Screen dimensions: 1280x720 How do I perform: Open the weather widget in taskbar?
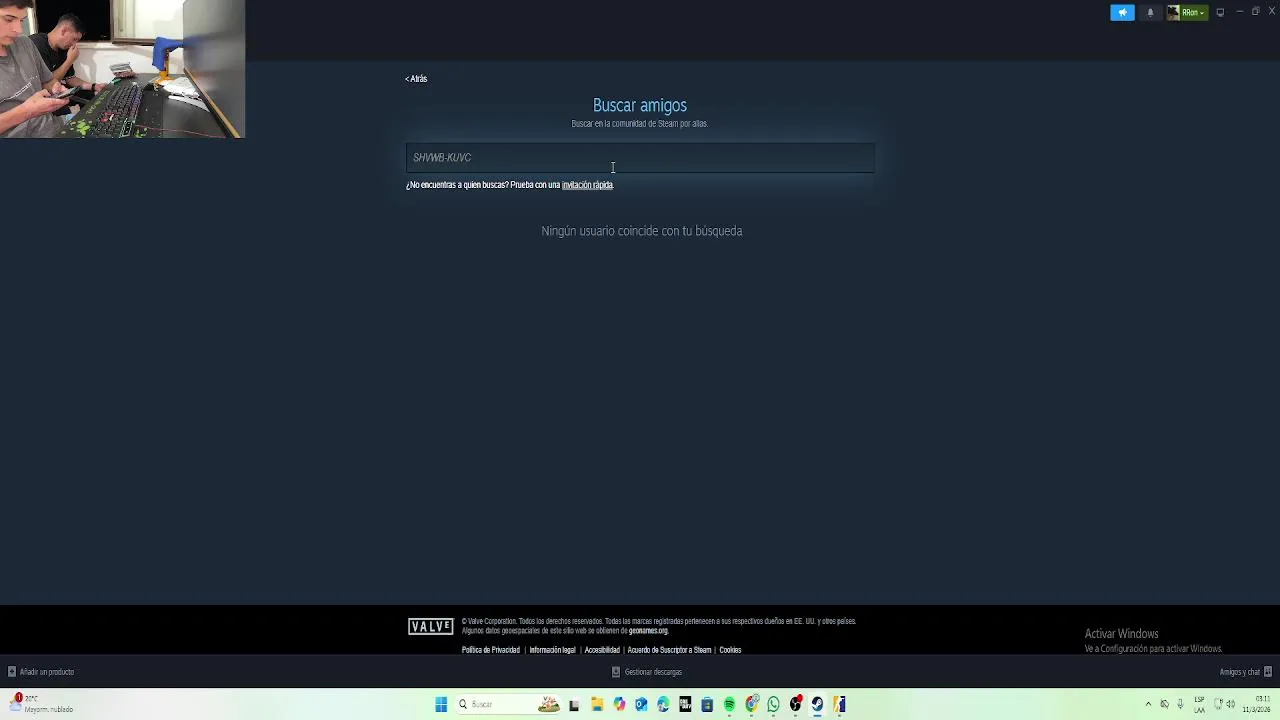(x=42, y=704)
